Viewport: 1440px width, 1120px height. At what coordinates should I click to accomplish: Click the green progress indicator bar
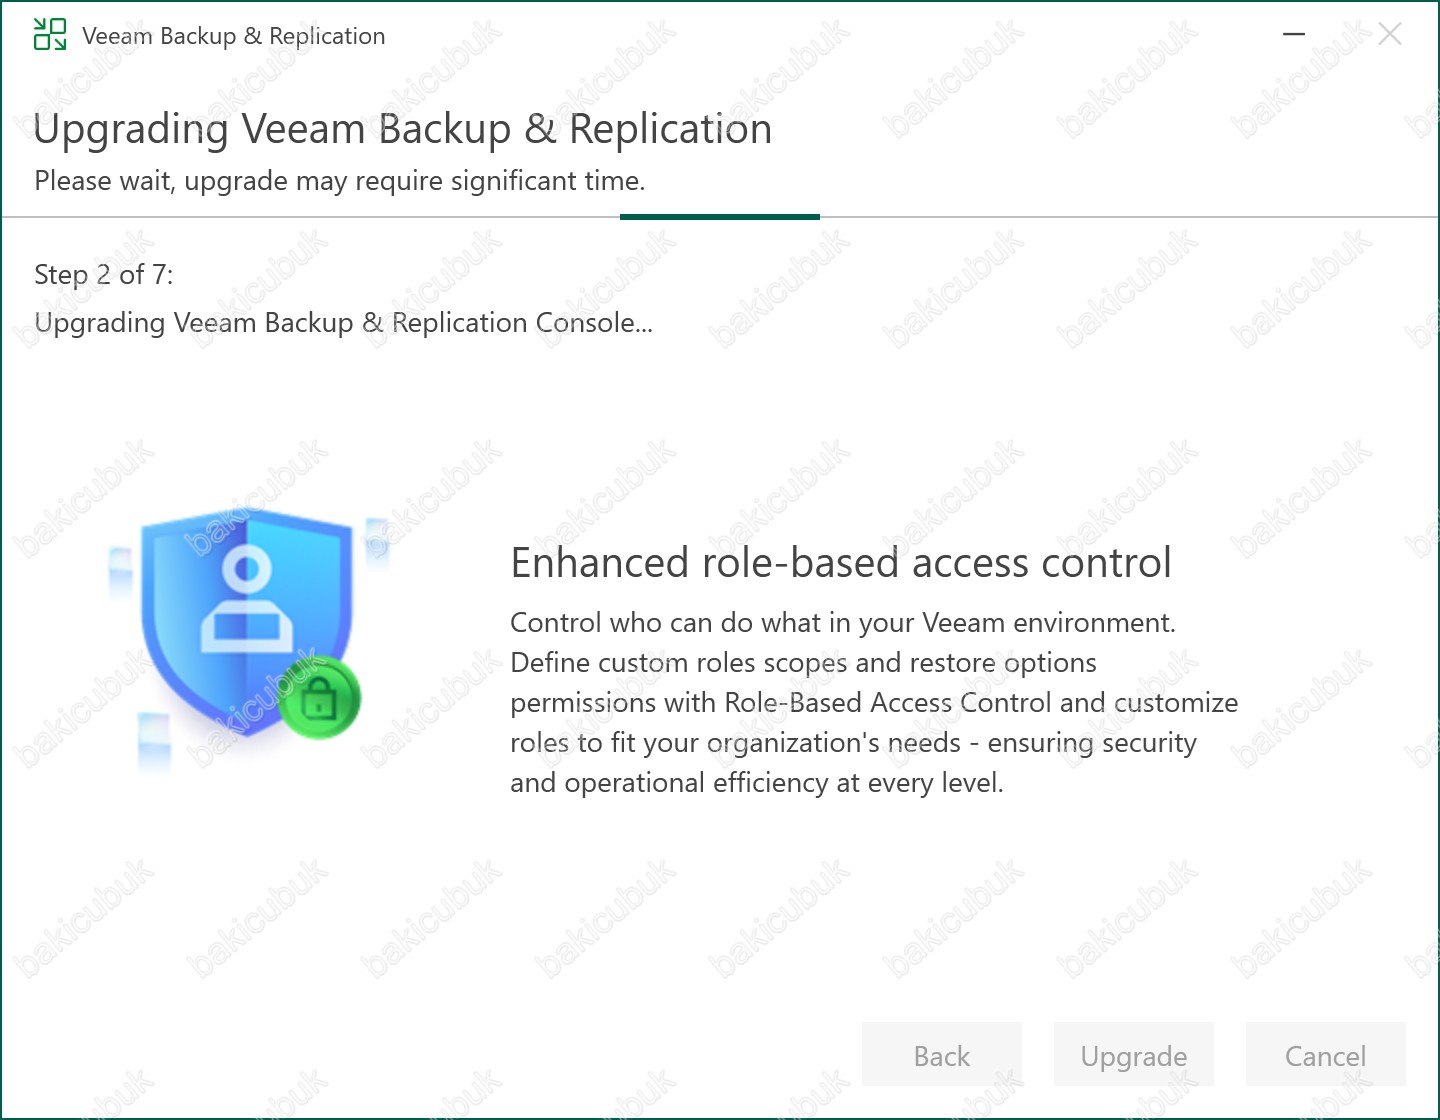tap(719, 217)
